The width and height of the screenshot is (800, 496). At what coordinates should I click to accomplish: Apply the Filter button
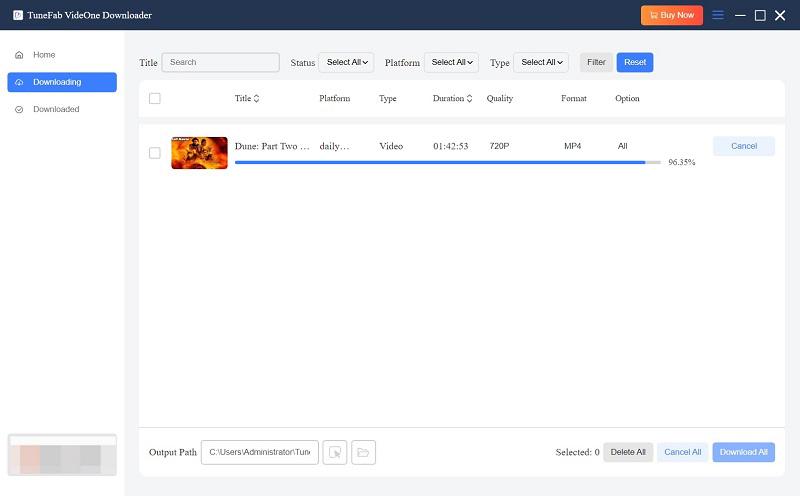tap(596, 62)
